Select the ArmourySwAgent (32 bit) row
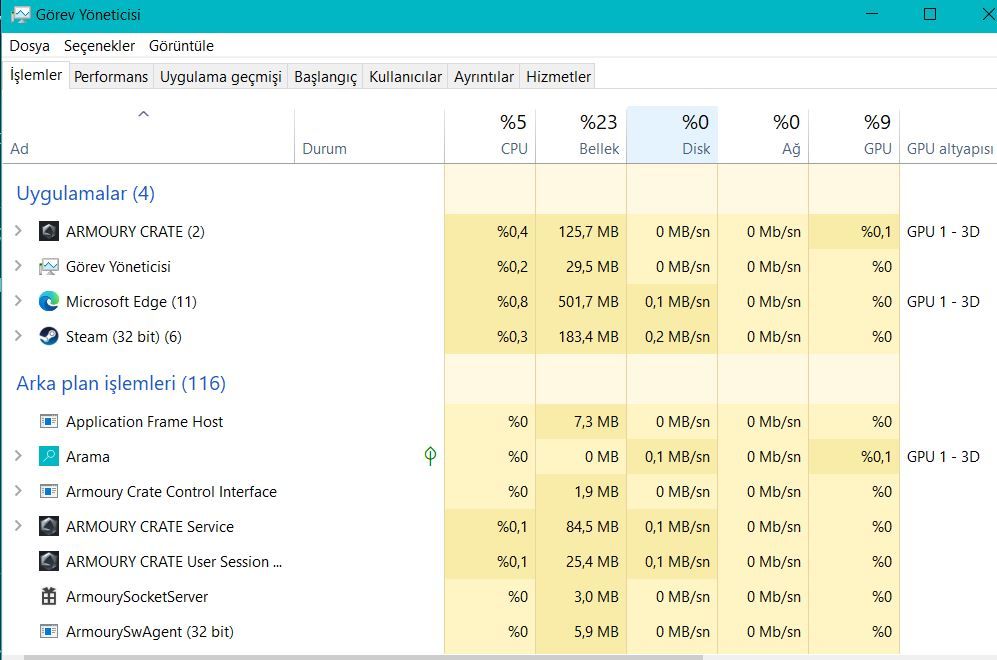 (150, 632)
